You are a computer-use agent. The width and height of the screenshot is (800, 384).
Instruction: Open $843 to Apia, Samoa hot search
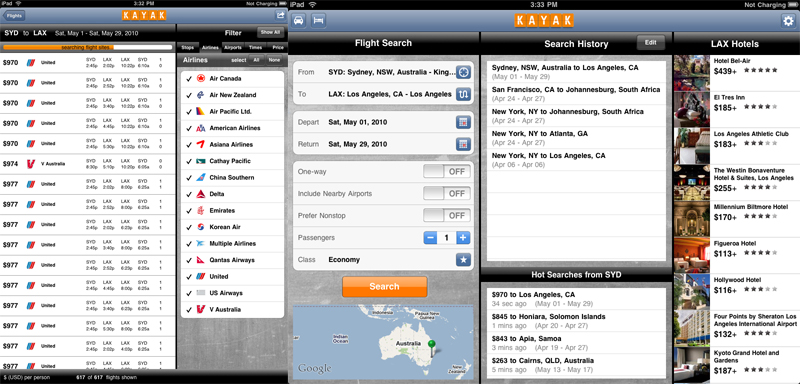click(577, 343)
